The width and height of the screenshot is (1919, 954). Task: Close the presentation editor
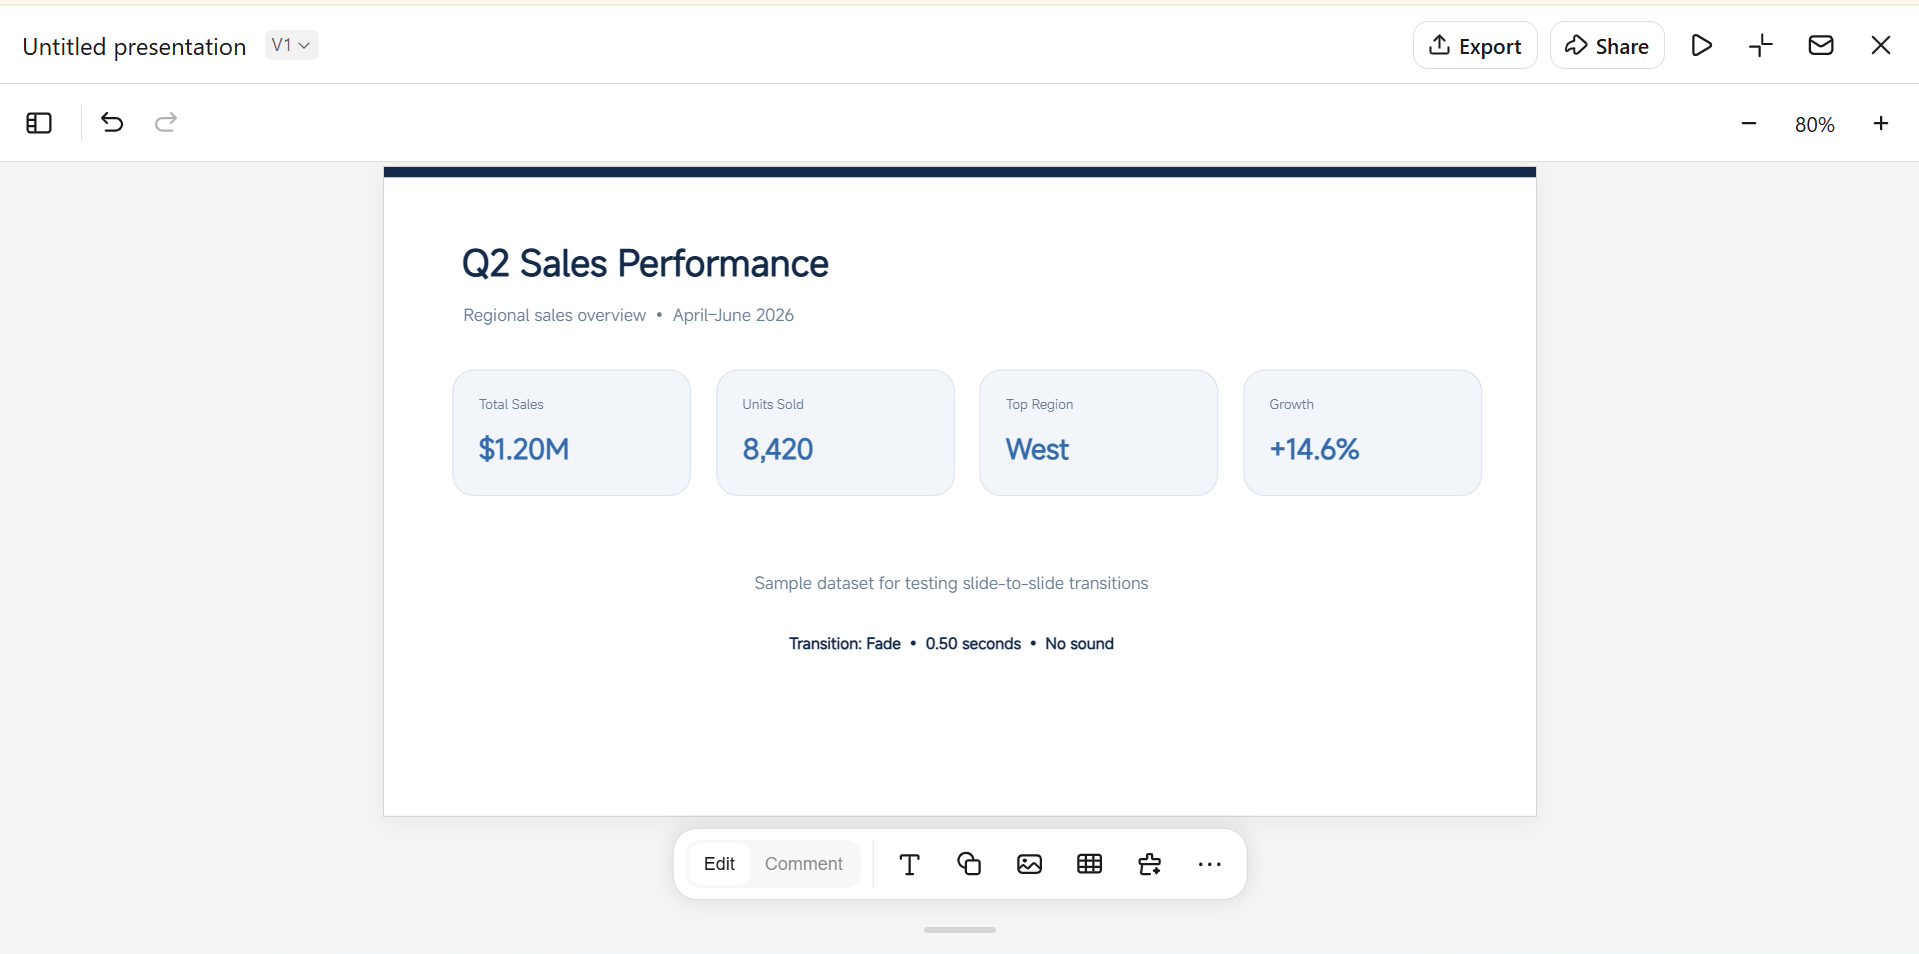(1881, 45)
